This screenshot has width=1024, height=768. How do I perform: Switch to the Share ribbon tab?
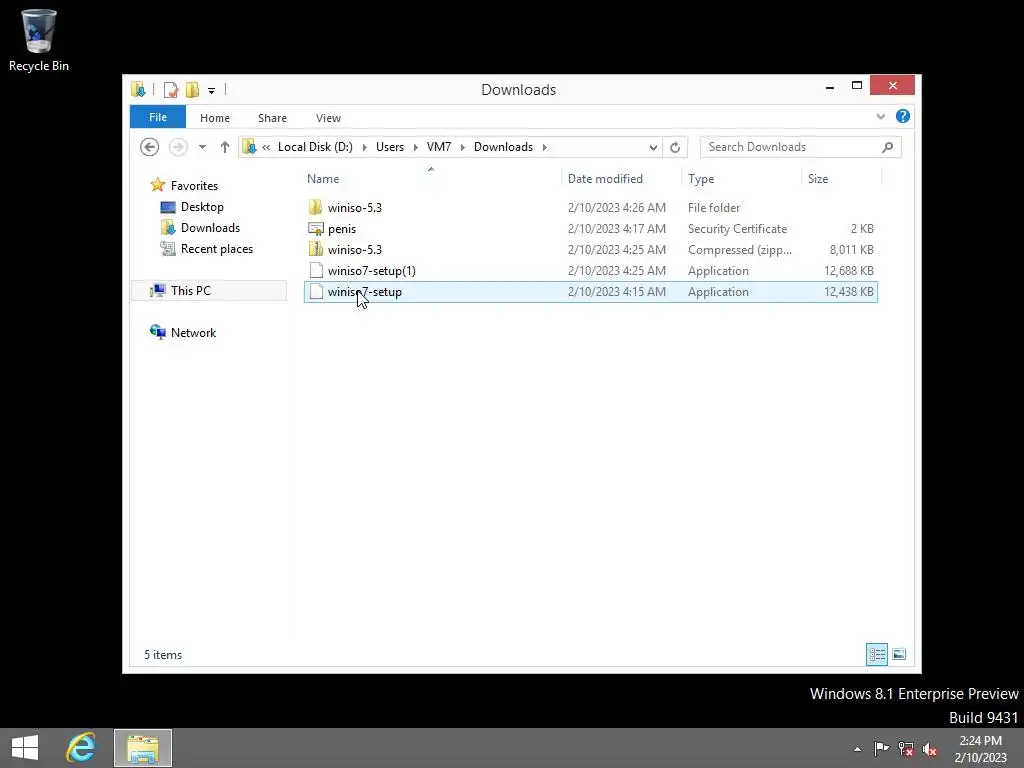(x=272, y=118)
